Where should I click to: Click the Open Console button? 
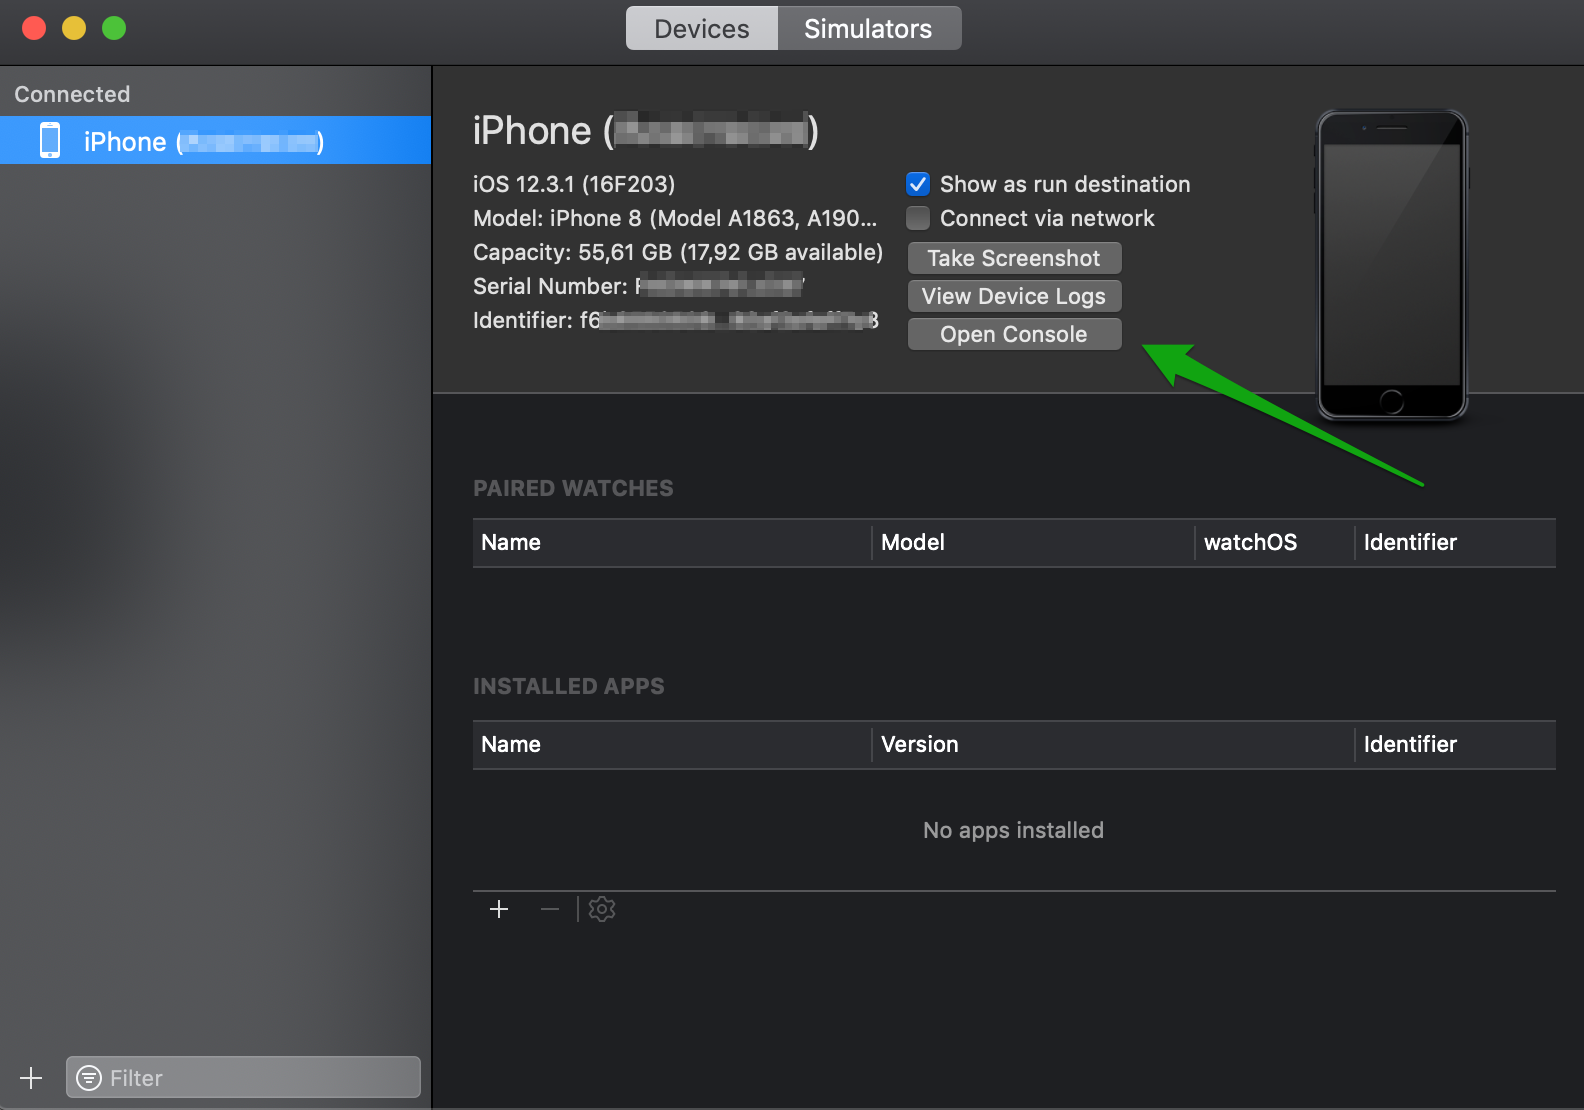point(1013,334)
